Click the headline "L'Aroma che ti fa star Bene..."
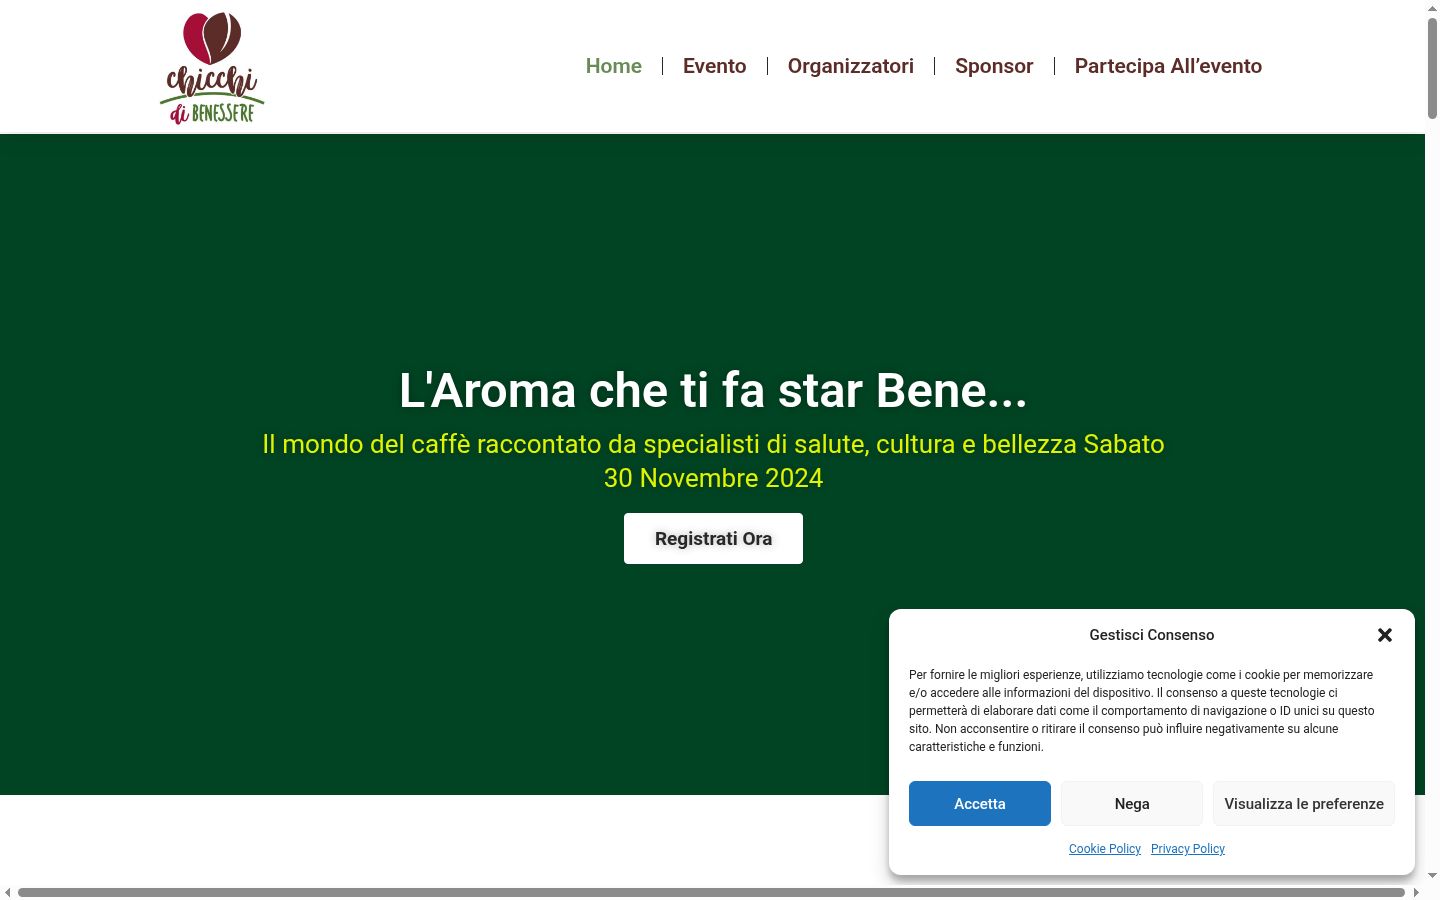Screen dimensions: 1440x900 pos(713,390)
